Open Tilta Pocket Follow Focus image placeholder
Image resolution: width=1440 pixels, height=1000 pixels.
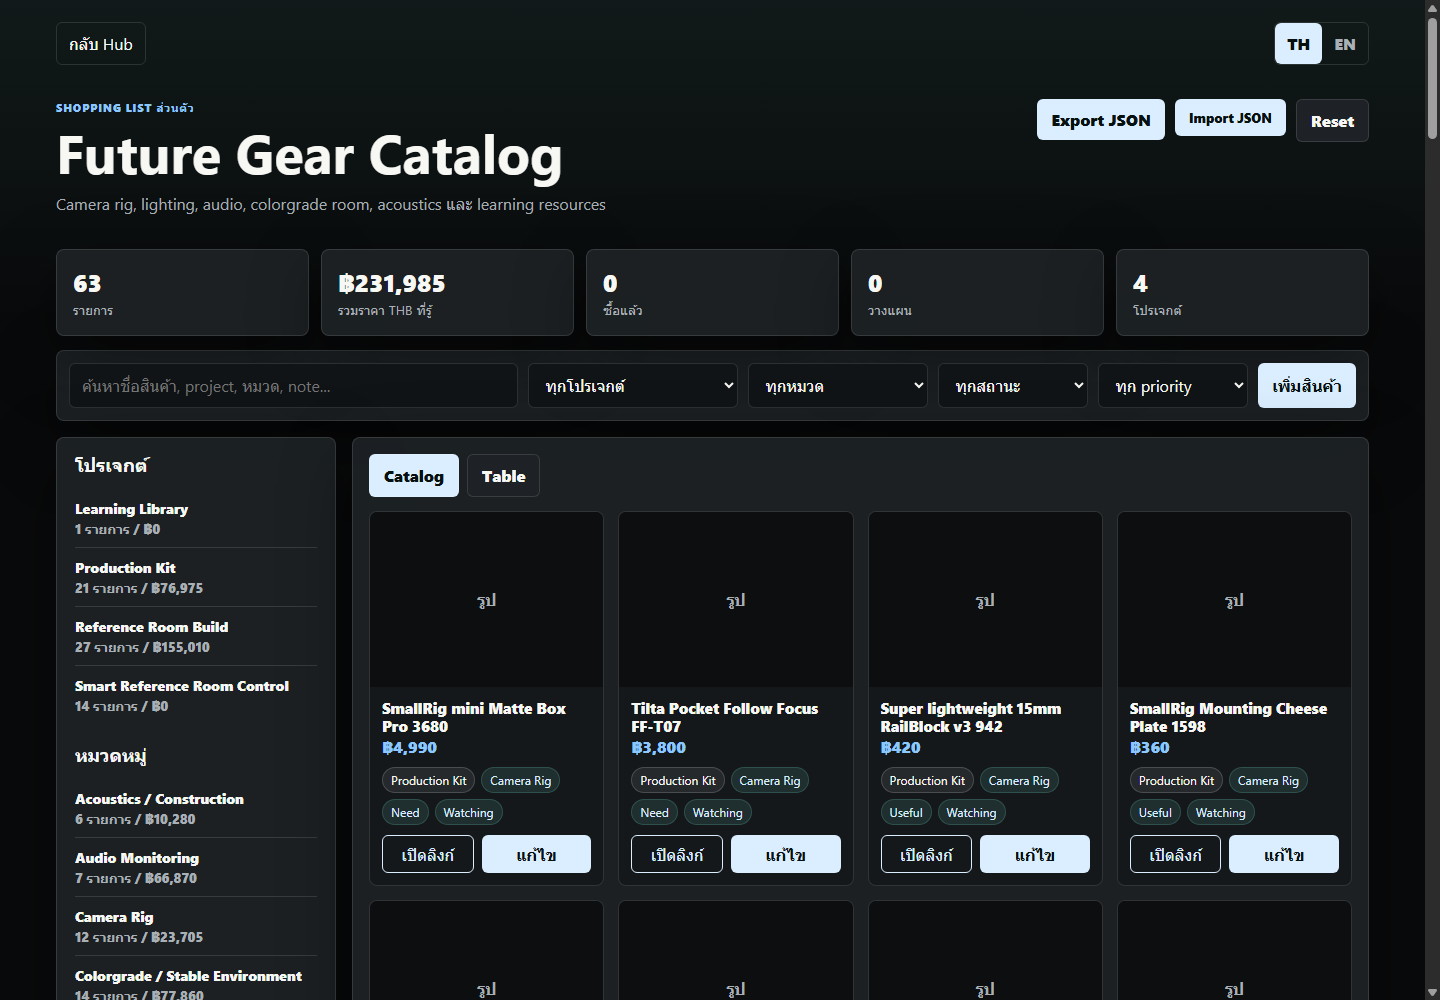pyautogui.click(x=736, y=600)
